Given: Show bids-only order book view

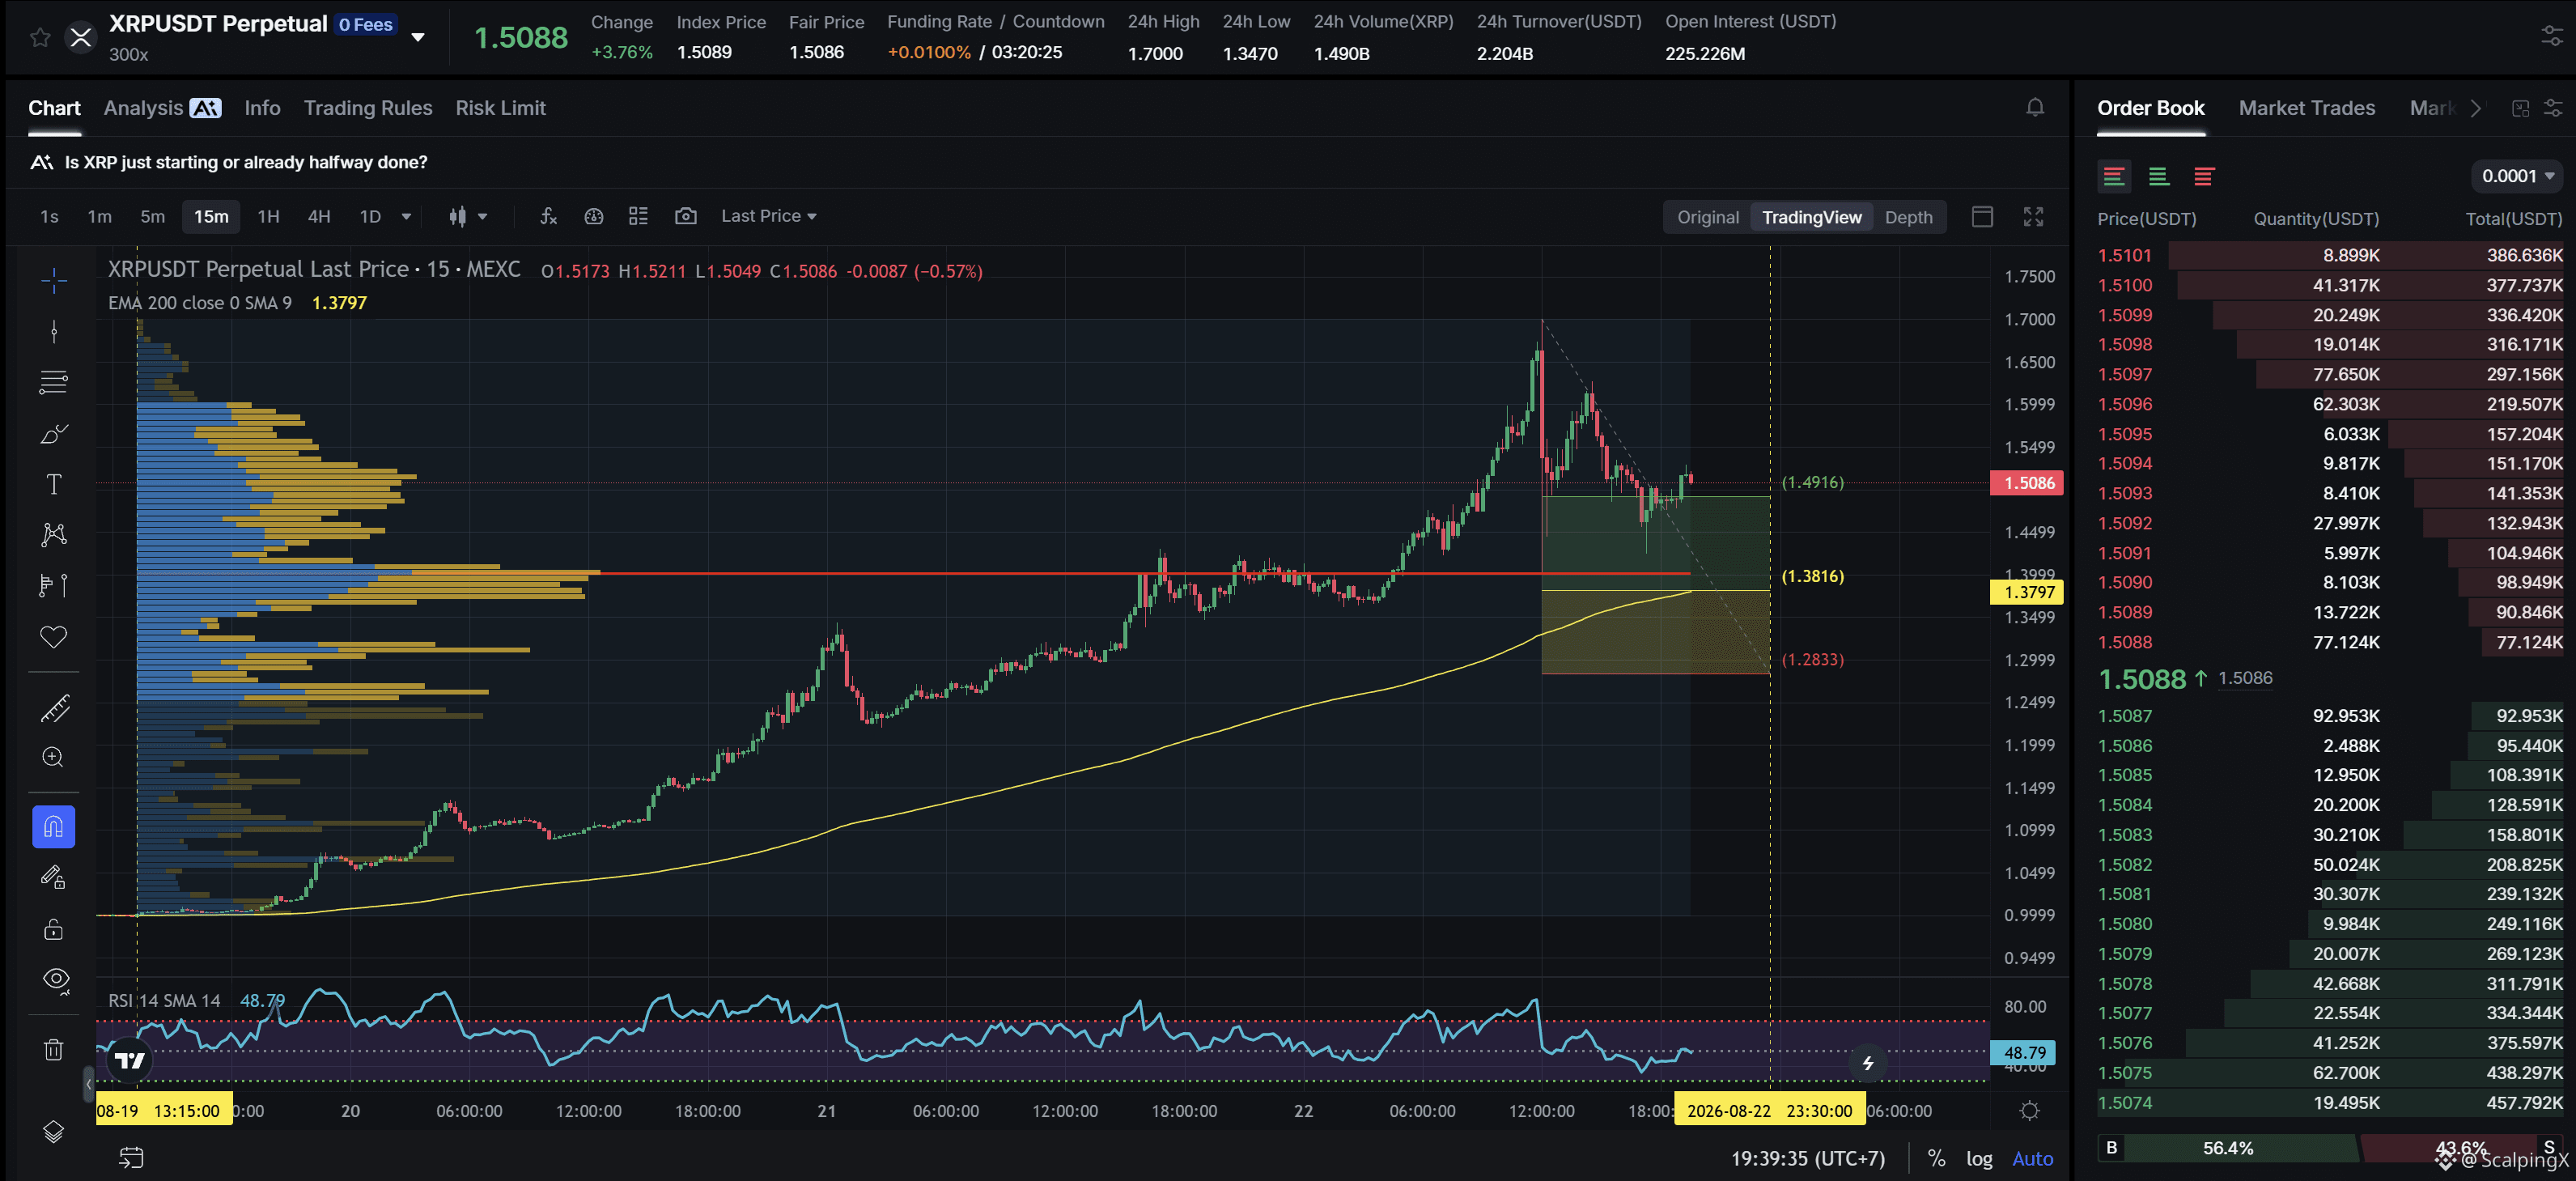Looking at the screenshot, I should [x=2158, y=176].
